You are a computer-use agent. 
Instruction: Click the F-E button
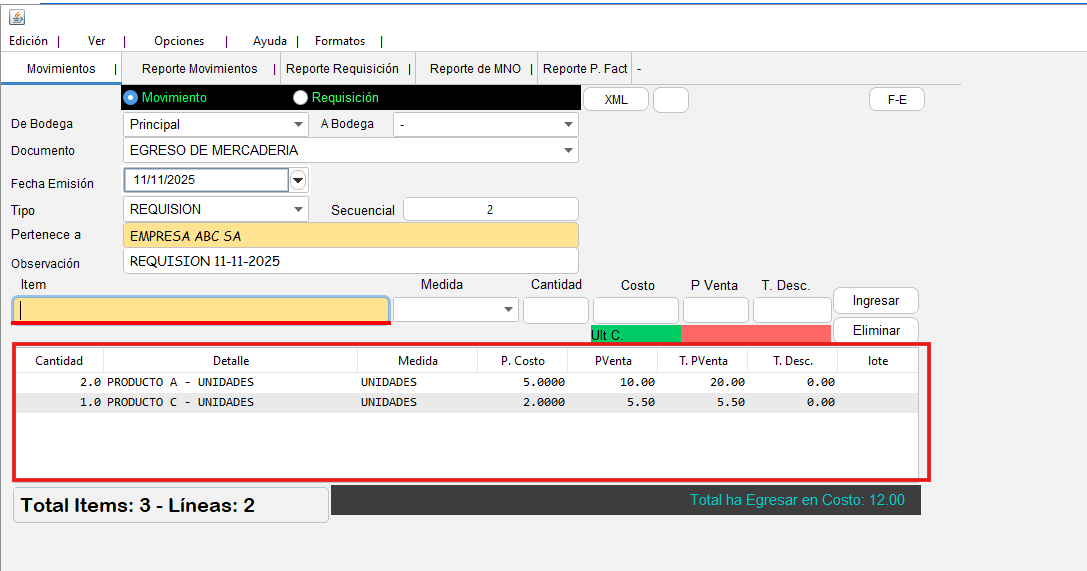(x=897, y=100)
